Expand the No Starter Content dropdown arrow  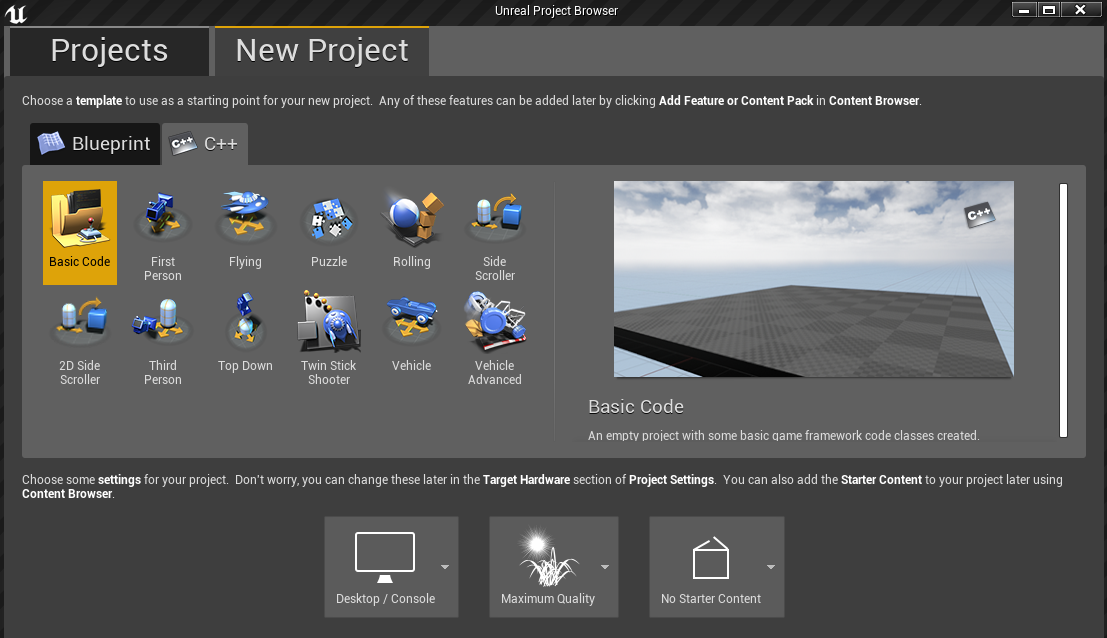click(x=771, y=567)
